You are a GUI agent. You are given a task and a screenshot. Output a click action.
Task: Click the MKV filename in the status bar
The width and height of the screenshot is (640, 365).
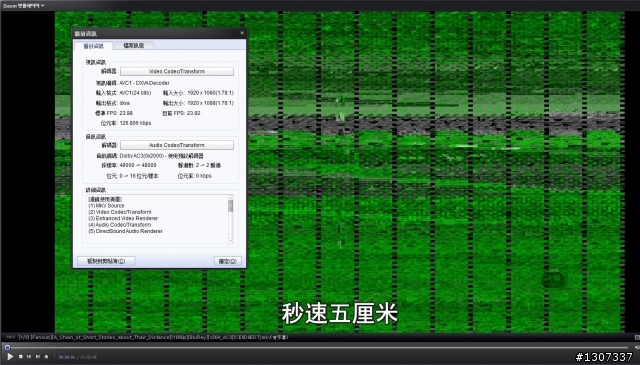coord(153,337)
